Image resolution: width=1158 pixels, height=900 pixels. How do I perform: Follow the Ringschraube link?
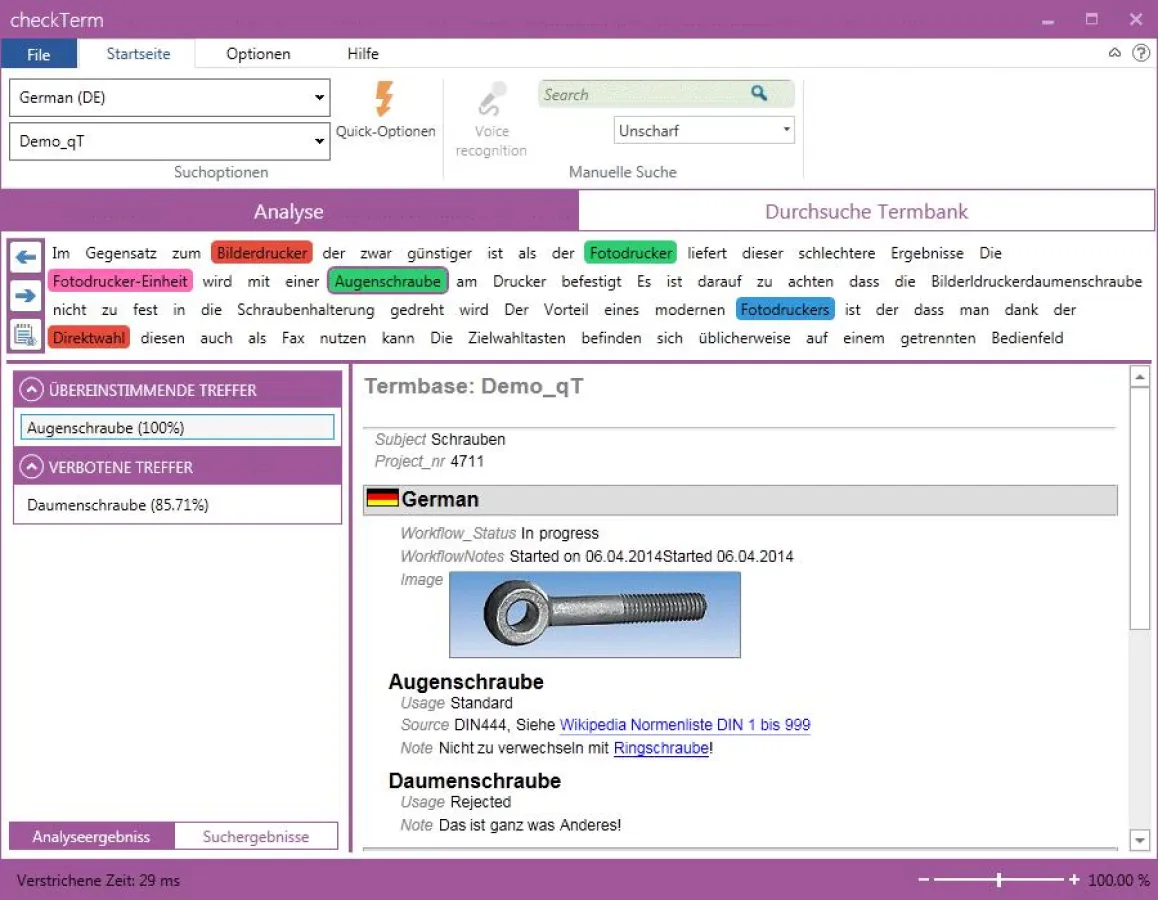[661, 748]
